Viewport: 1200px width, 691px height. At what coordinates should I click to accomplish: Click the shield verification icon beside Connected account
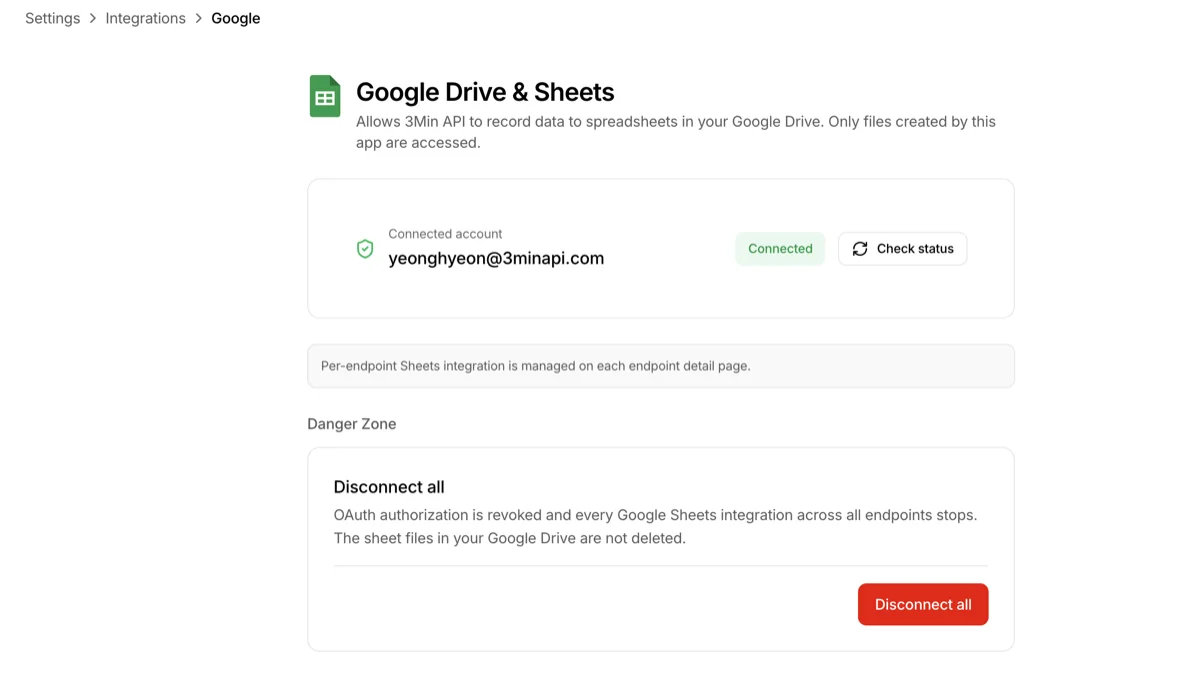(x=365, y=248)
